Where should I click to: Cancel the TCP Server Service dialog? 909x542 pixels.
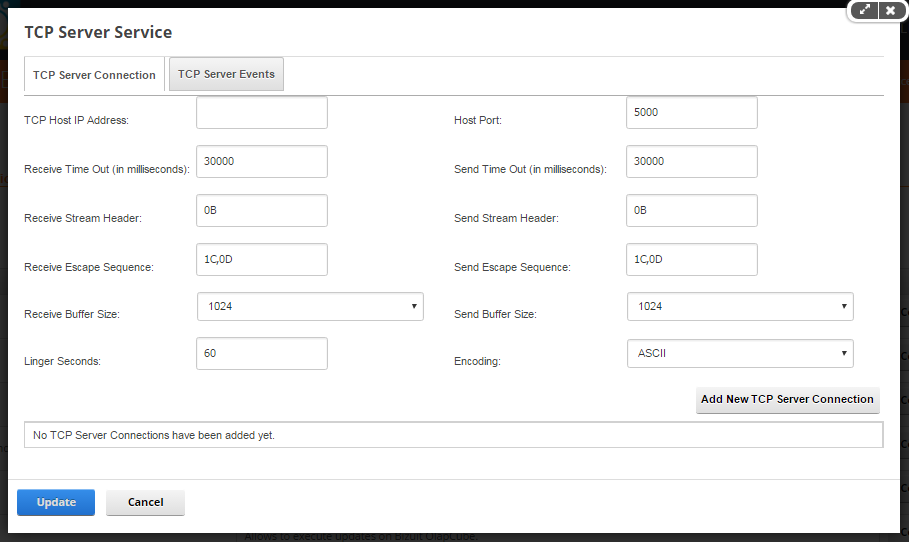[x=146, y=503]
